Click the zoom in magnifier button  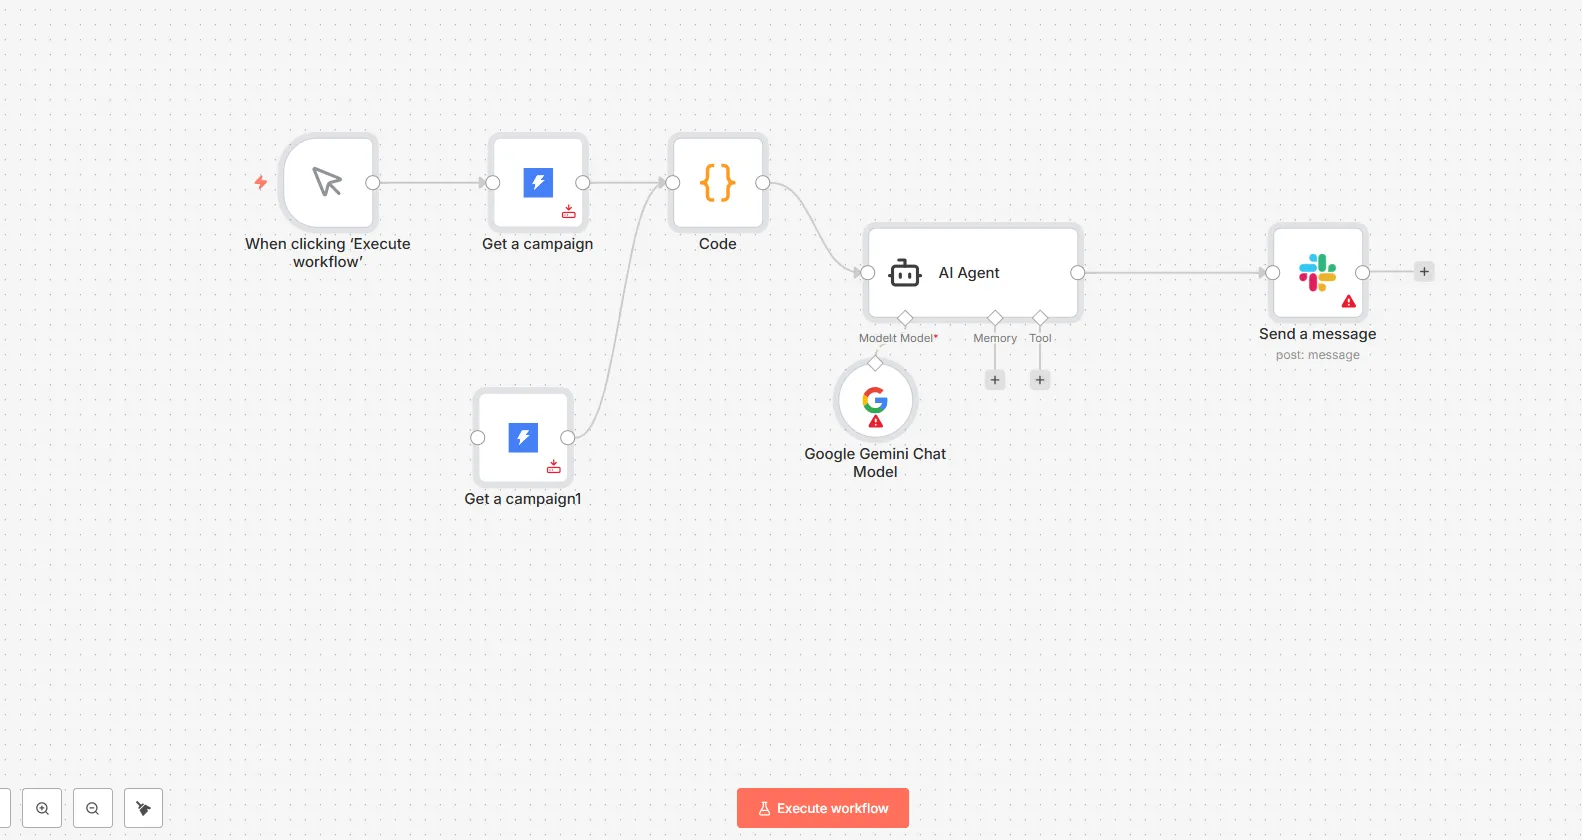[43, 808]
